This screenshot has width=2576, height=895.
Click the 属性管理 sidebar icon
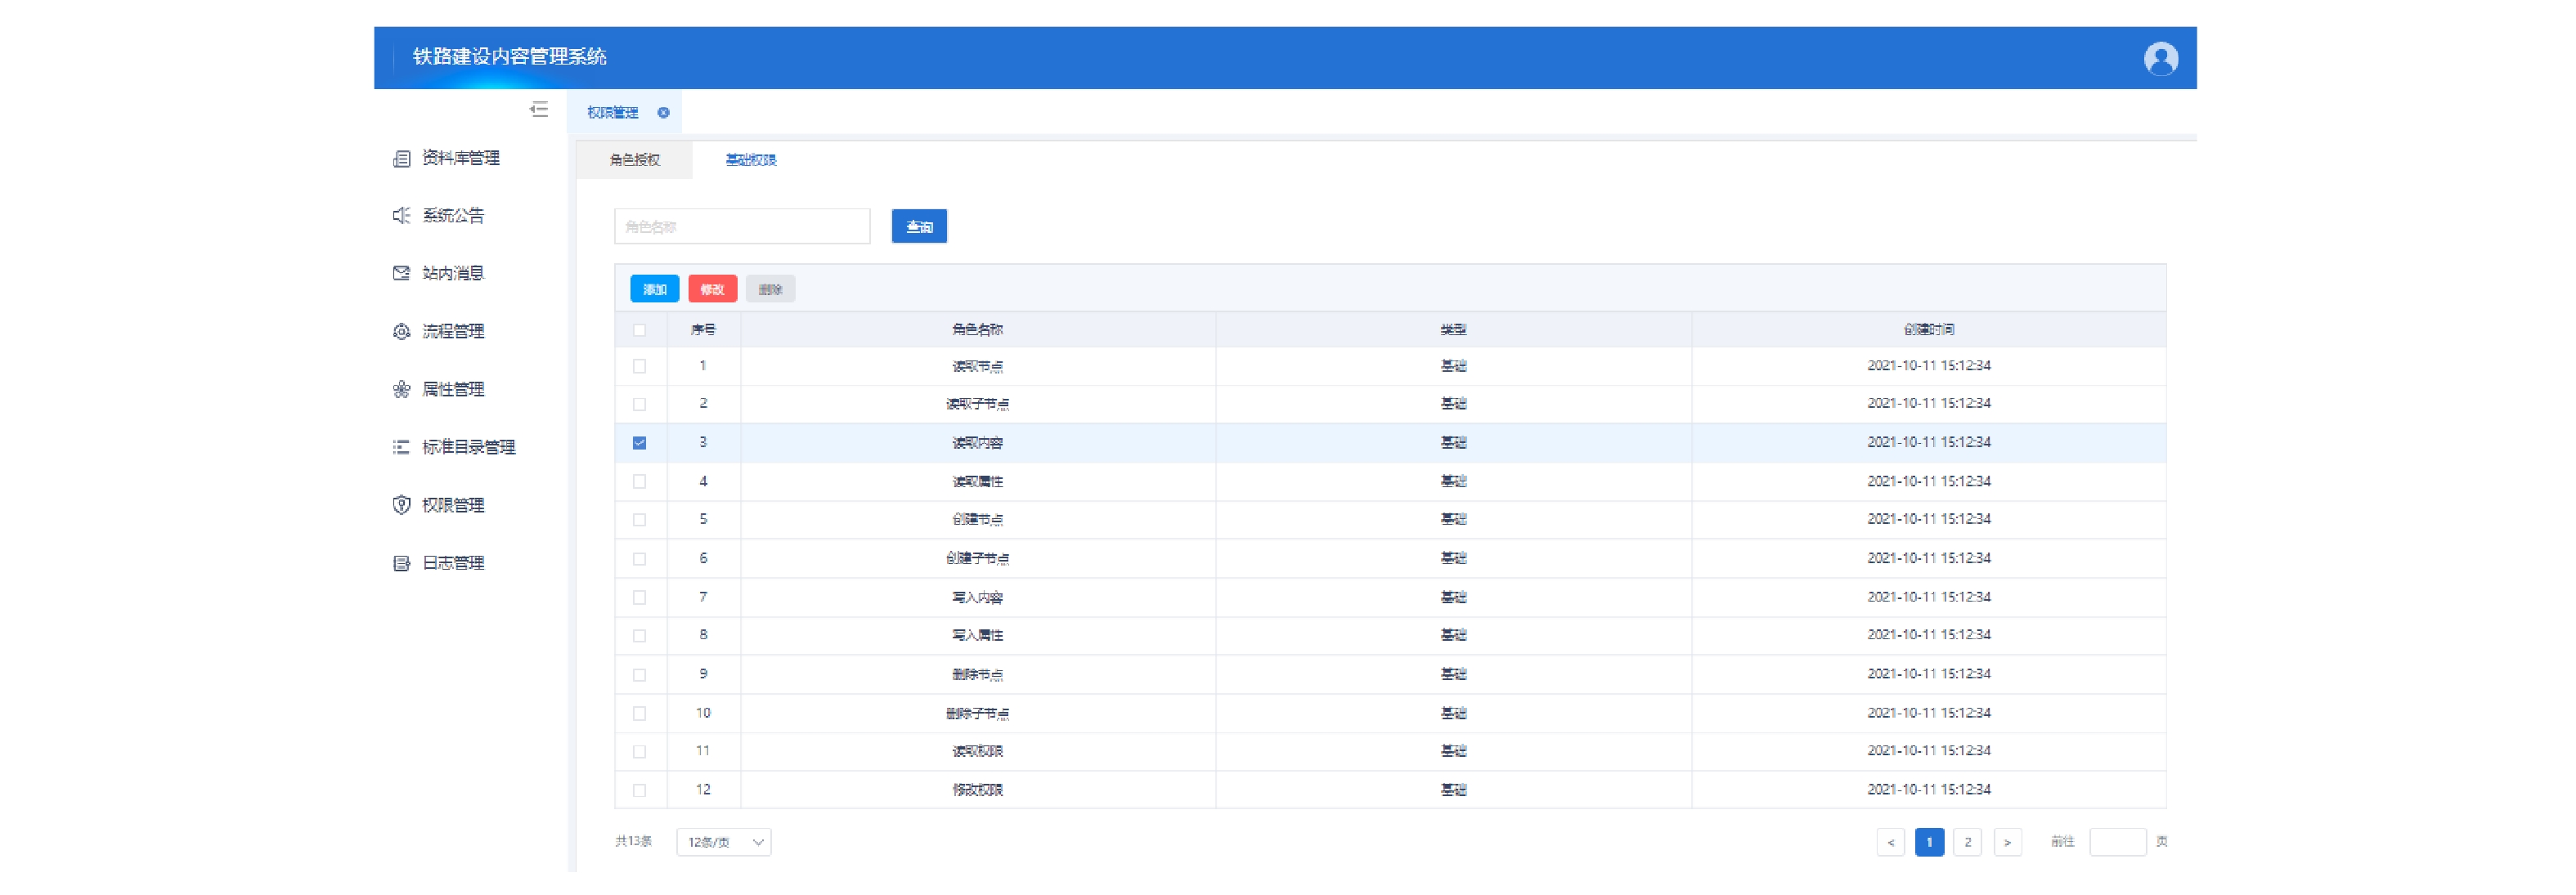(x=401, y=389)
